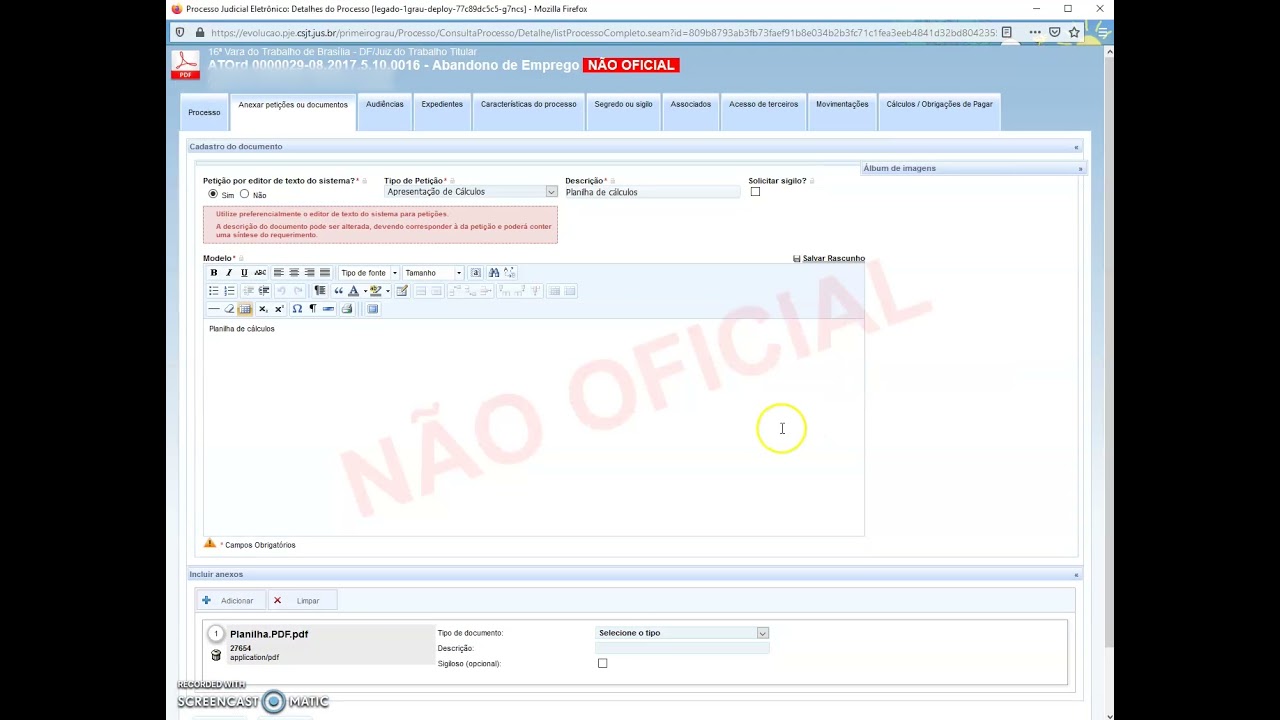Toggle underline formatting in editor

tap(244, 273)
